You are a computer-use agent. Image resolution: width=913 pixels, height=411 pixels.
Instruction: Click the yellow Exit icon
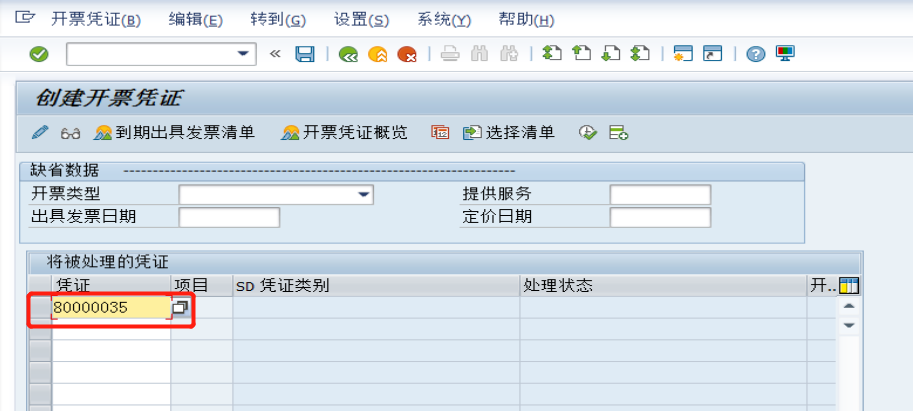(378, 55)
